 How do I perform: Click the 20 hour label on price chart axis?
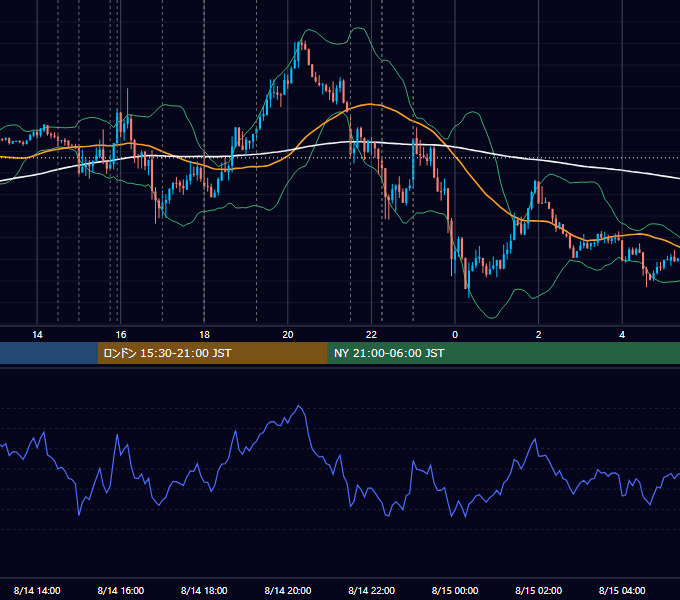pyautogui.click(x=288, y=335)
